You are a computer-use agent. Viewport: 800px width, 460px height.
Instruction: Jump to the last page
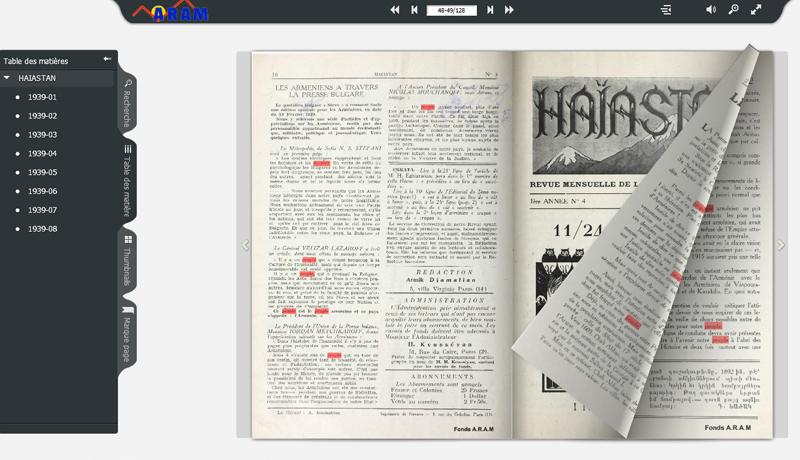click(x=509, y=10)
